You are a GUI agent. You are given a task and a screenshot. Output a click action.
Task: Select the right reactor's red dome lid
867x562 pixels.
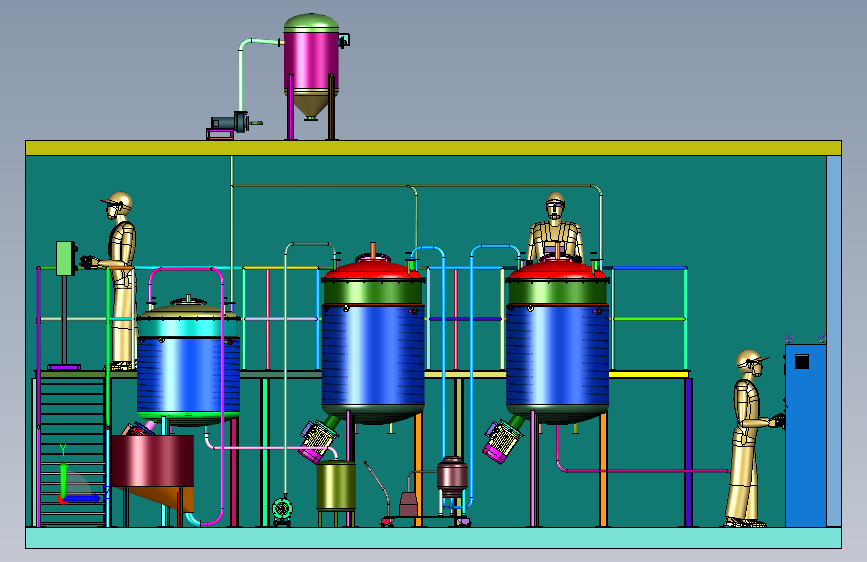click(557, 270)
